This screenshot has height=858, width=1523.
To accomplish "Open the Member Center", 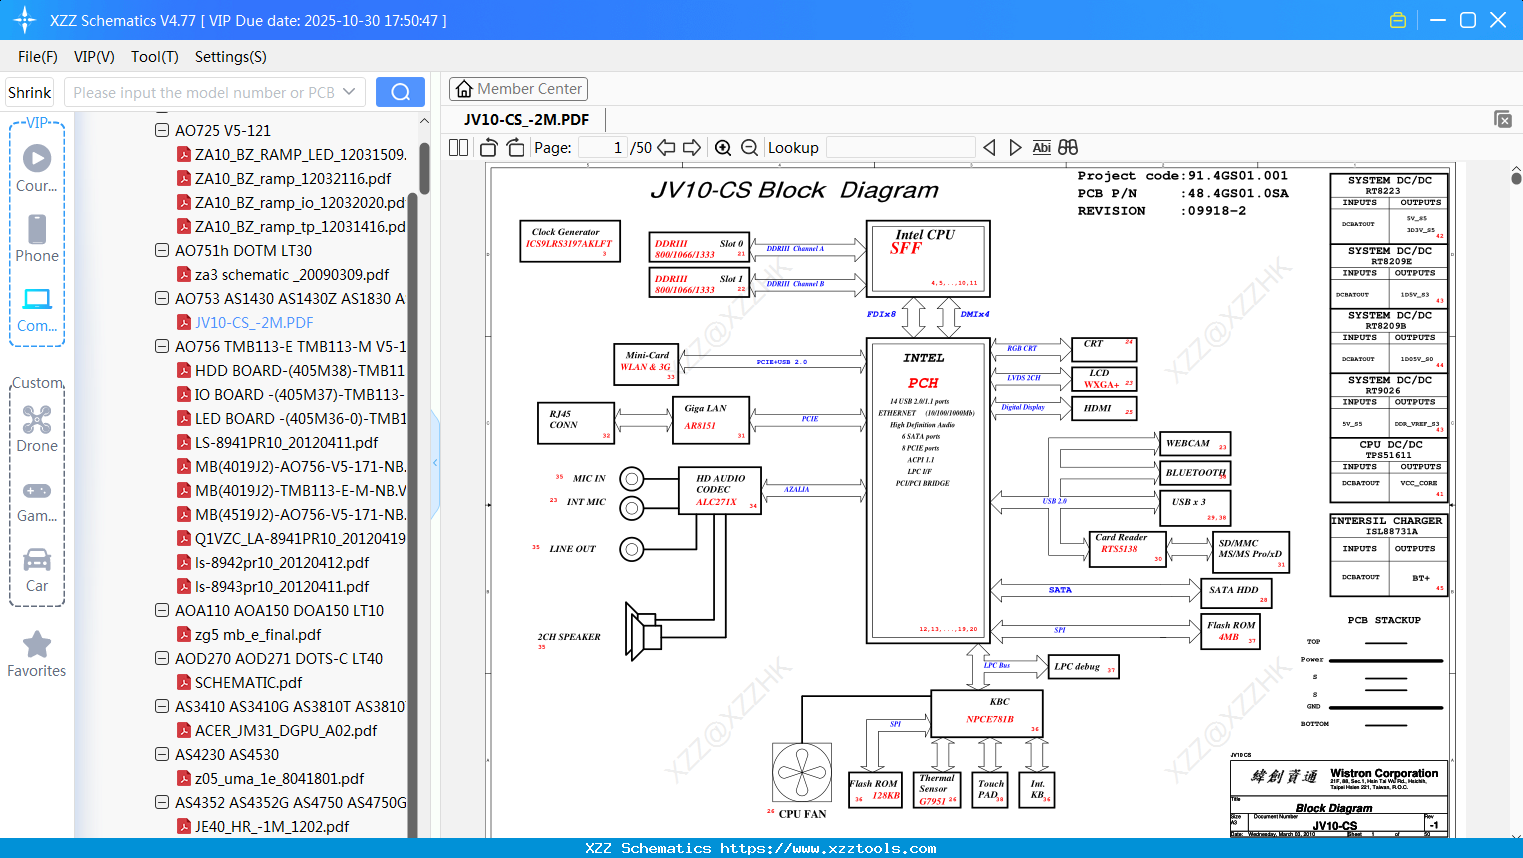I will pyautogui.click(x=518, y=89).
